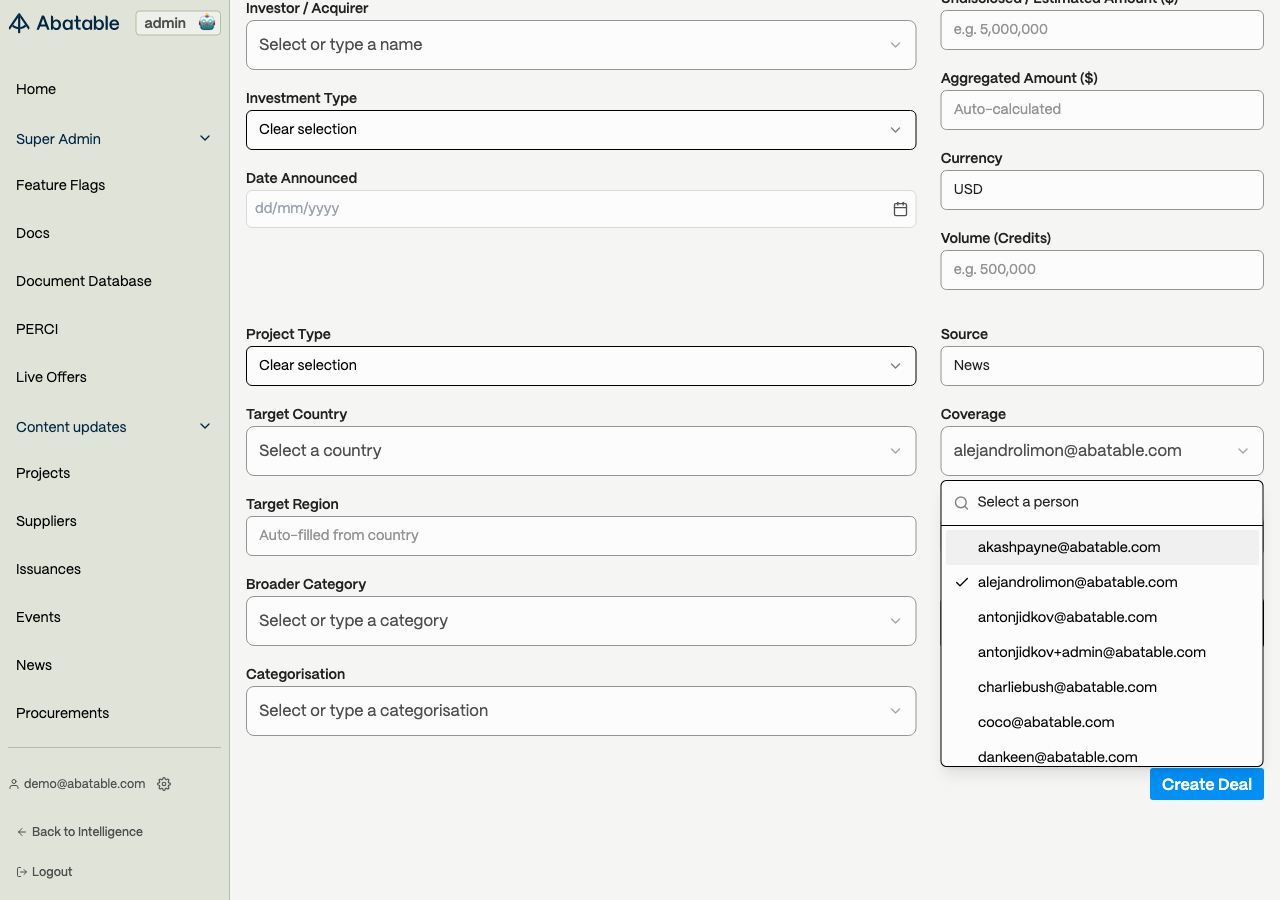Open settings gear next to demo email
The image size is (1280, 900).
[164, 784]
